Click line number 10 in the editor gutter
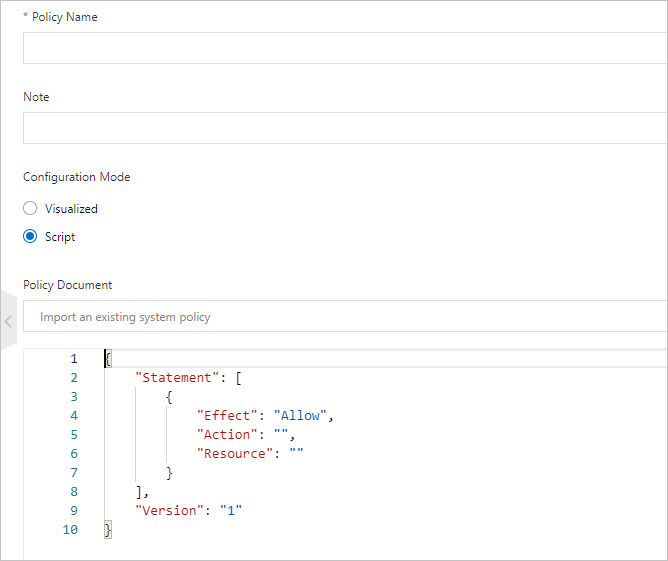The height and width of the screenshot is (561, 668). [70, 530]
